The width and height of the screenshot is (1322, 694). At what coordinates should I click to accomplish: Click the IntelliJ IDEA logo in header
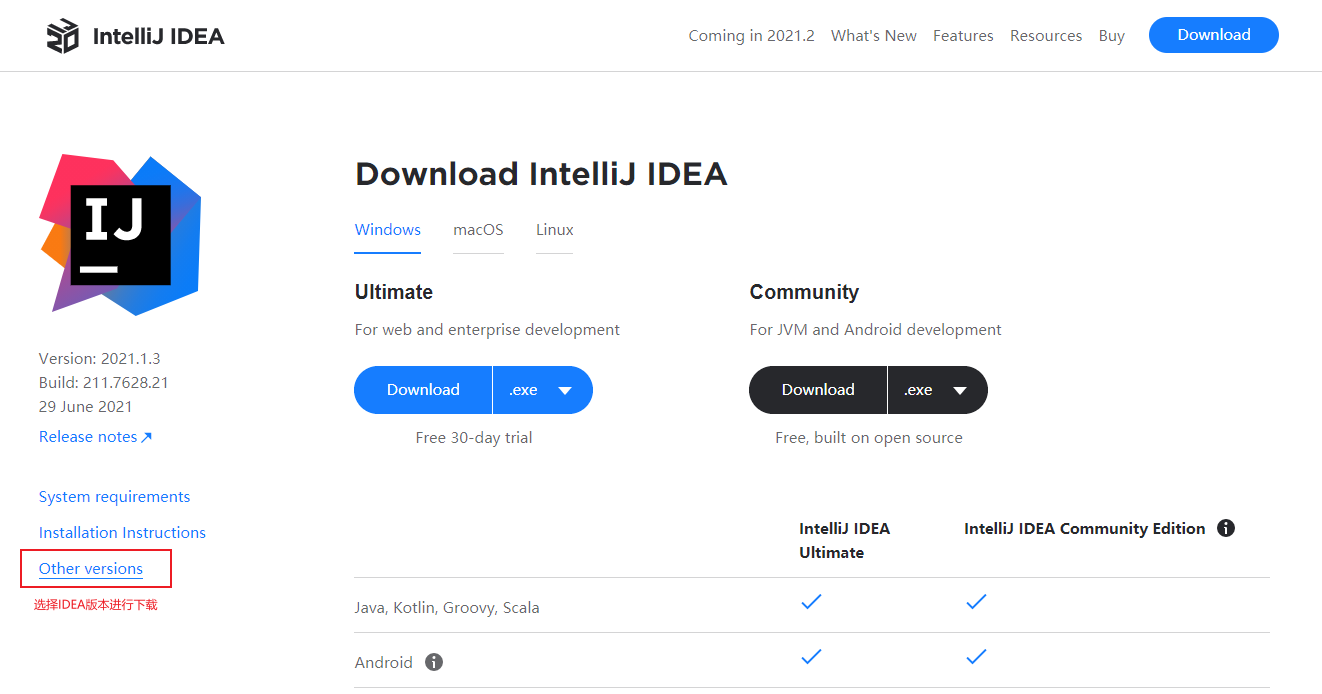point(135,36)
